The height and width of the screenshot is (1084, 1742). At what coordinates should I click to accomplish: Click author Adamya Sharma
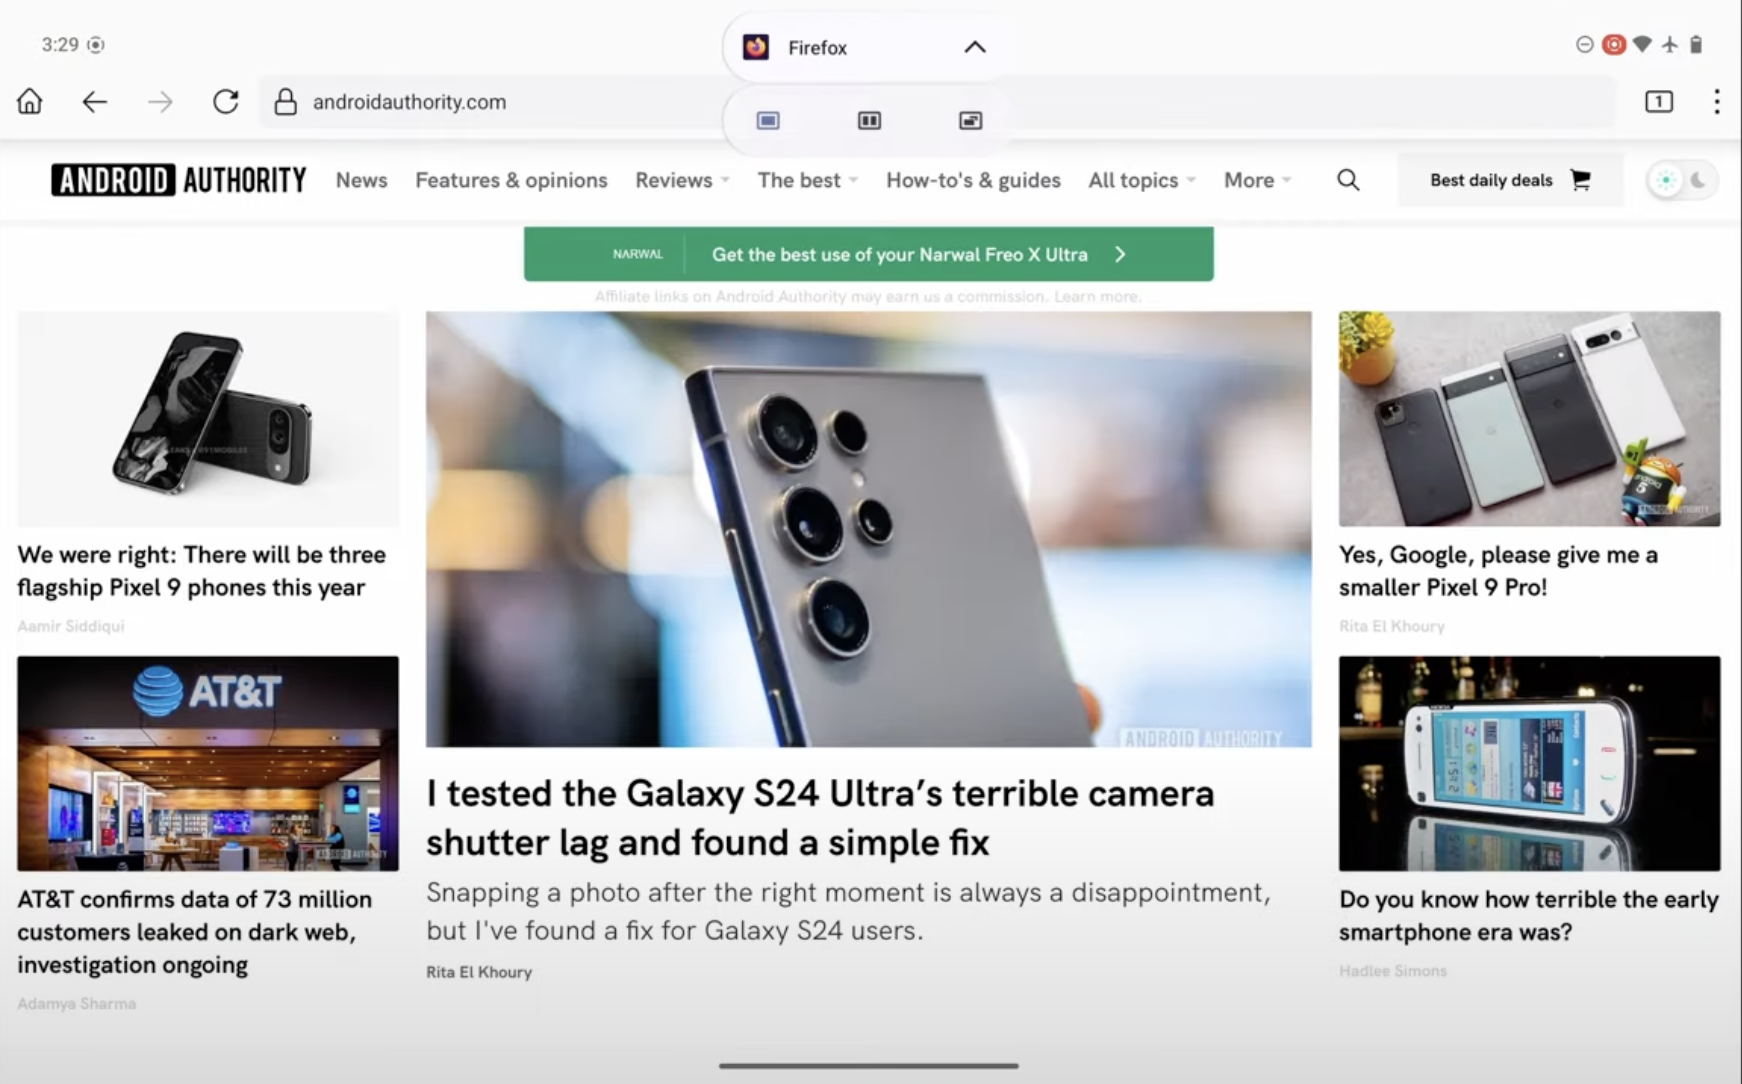click(77, 1003)
